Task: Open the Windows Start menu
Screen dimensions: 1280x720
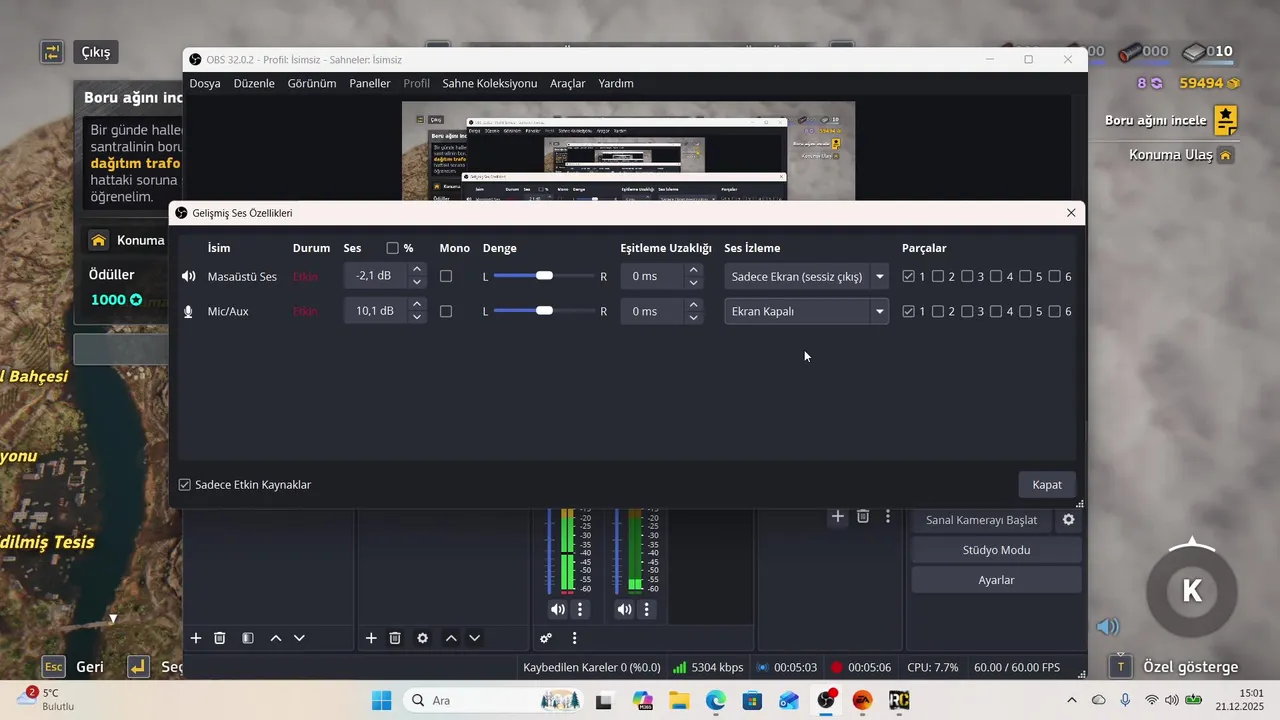Action: coord(381,700)
